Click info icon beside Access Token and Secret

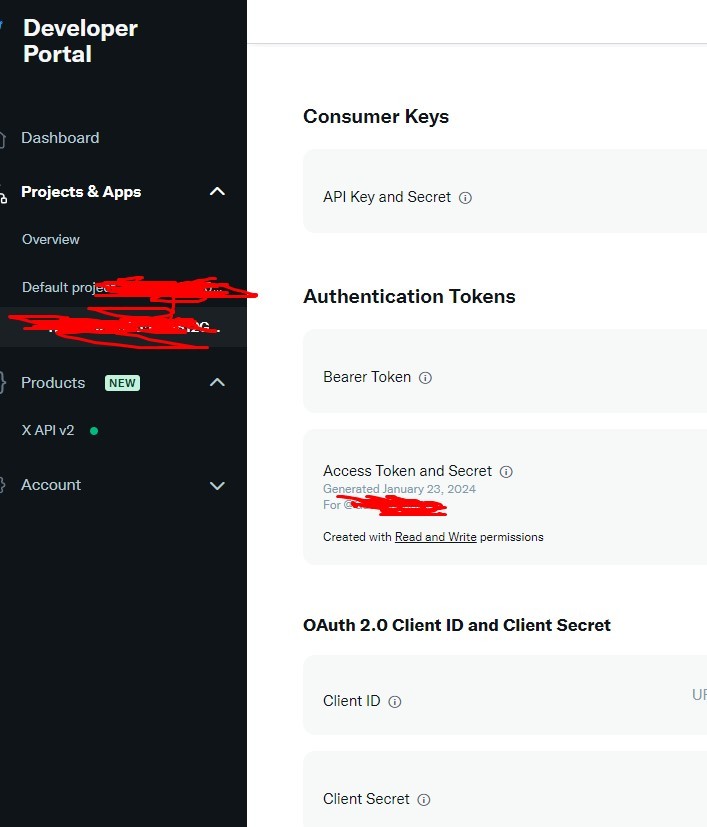coord(506,472)
